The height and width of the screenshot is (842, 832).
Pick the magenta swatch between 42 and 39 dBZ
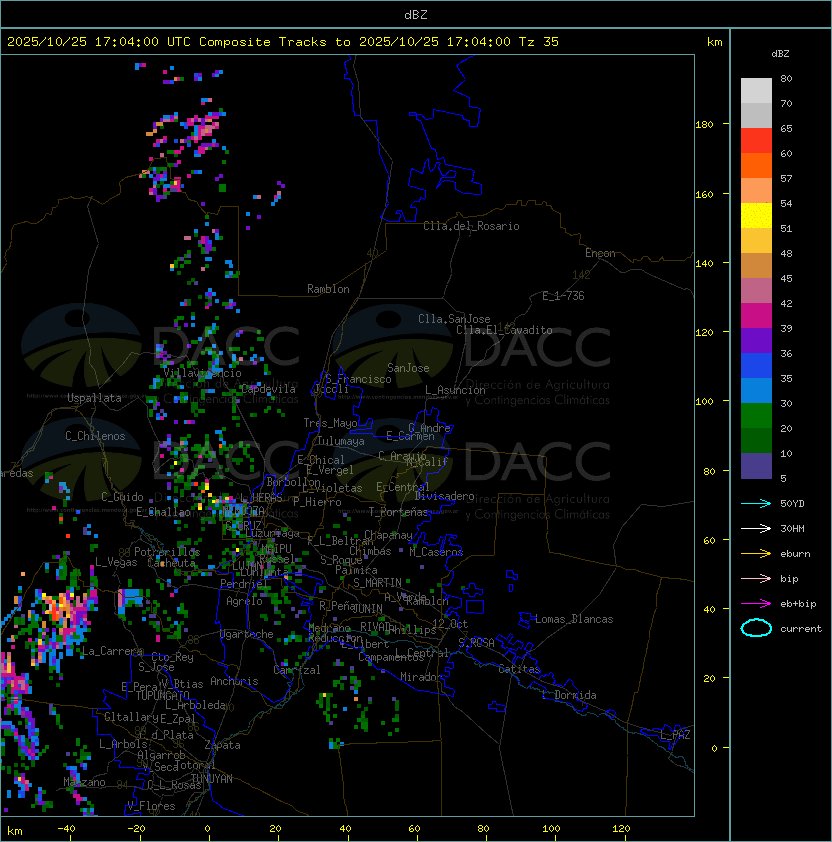coord(756,316)
